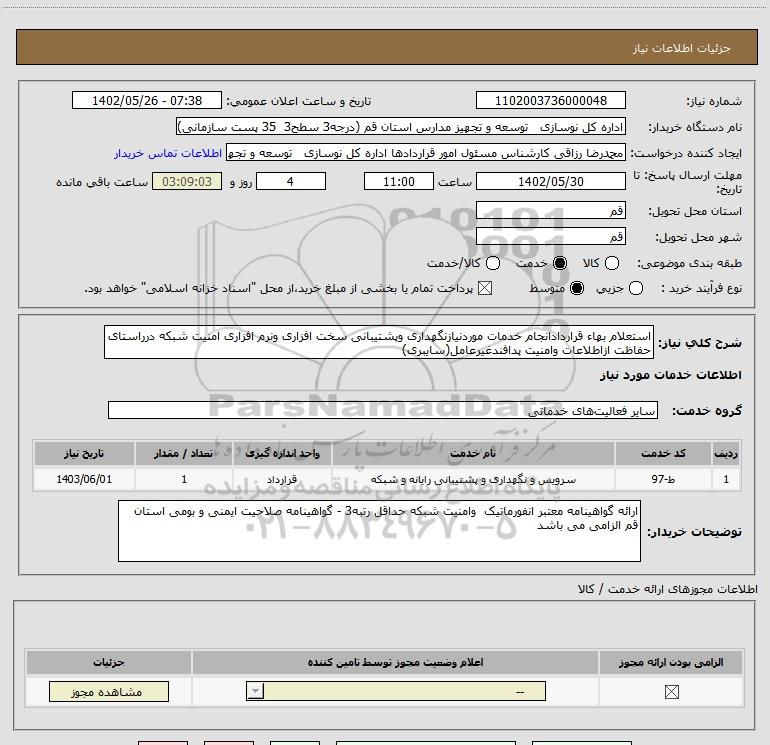Image resolution: width=770 pixels, height=745 pixels.
Task: Select the جزیی purchase type radio
Action: 636,288
